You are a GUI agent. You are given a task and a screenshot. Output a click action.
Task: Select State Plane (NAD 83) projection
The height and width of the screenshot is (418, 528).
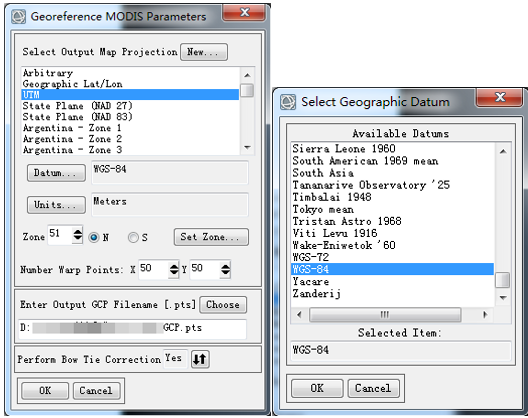click(x=130, y=117)
